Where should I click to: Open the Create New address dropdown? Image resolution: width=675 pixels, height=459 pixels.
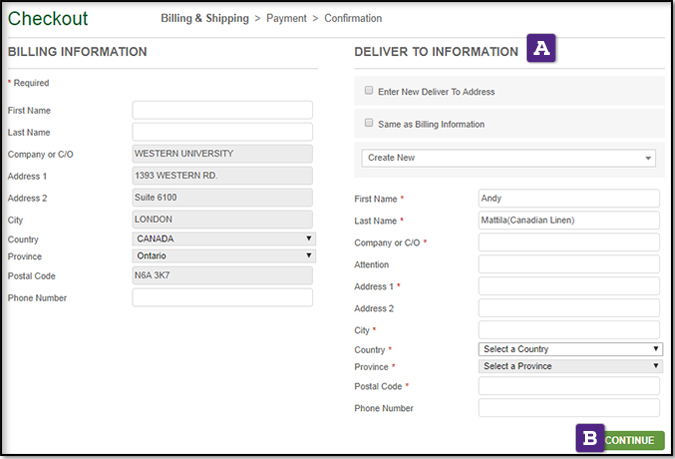[x=509, y=158]
